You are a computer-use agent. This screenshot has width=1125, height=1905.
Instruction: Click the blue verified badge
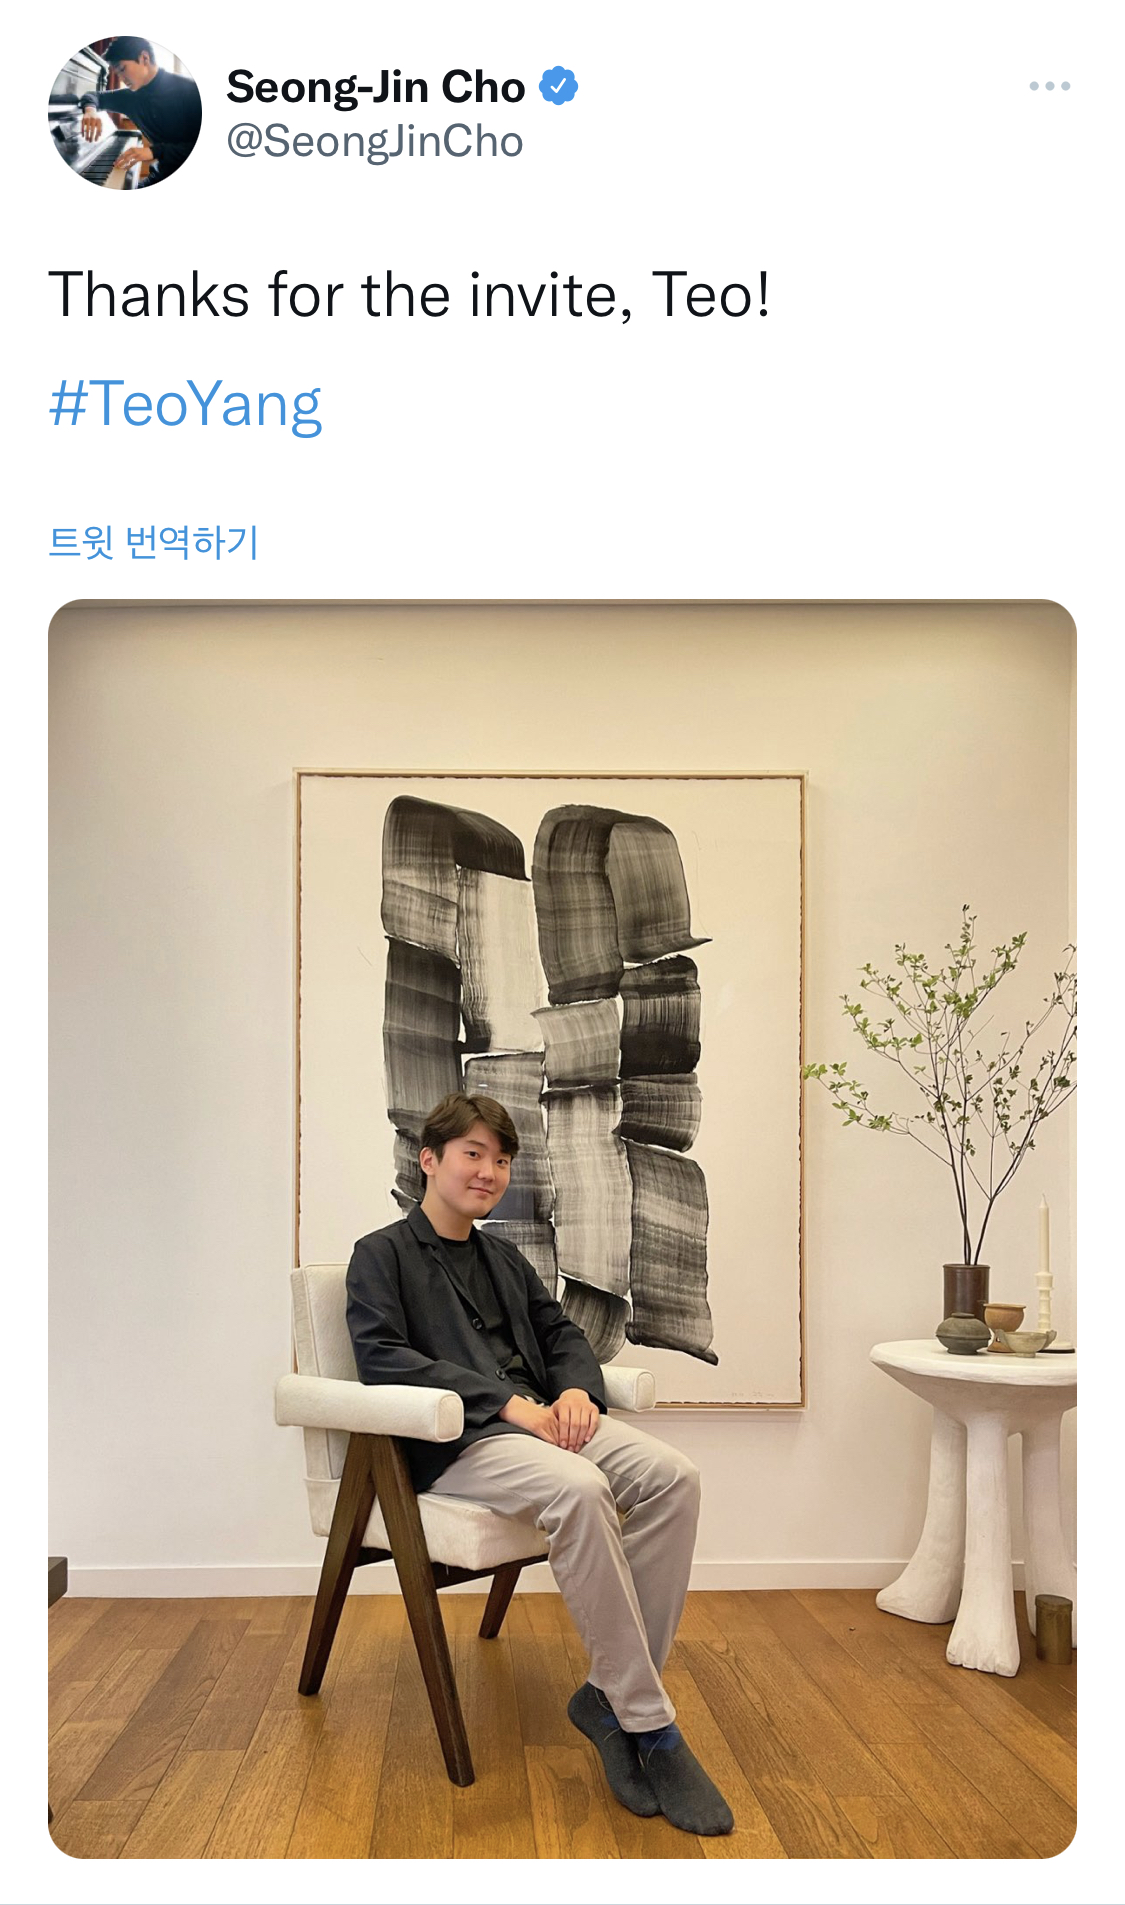tap(558, 87)
